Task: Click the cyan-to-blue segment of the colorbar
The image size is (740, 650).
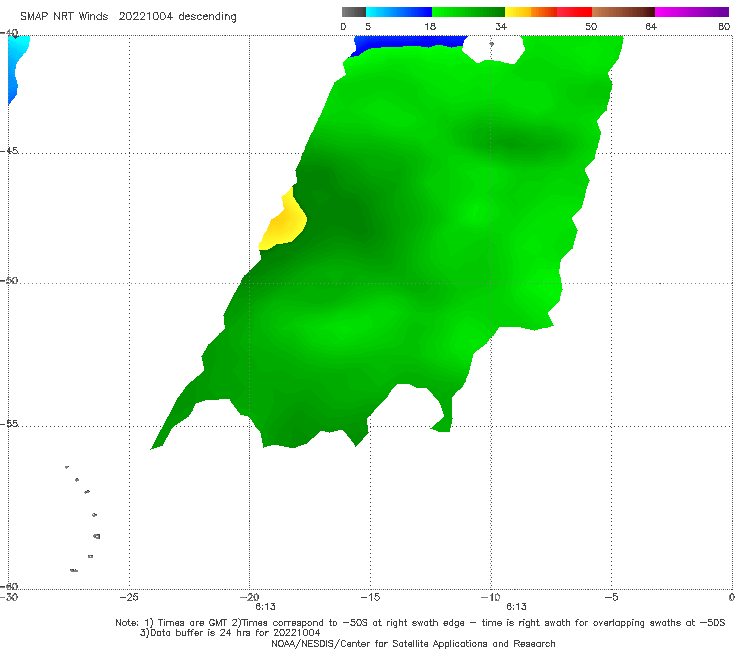Action: tap(399, 12)
